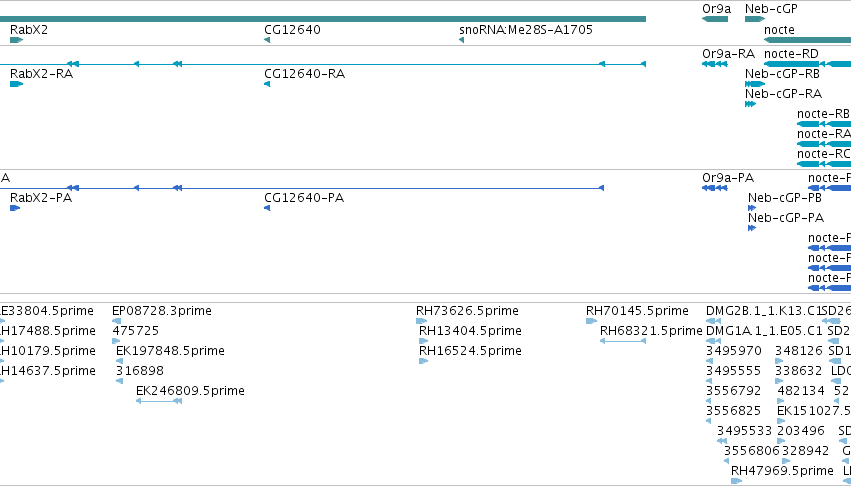Select the Or9a gene feature bar

click(715, 19)
